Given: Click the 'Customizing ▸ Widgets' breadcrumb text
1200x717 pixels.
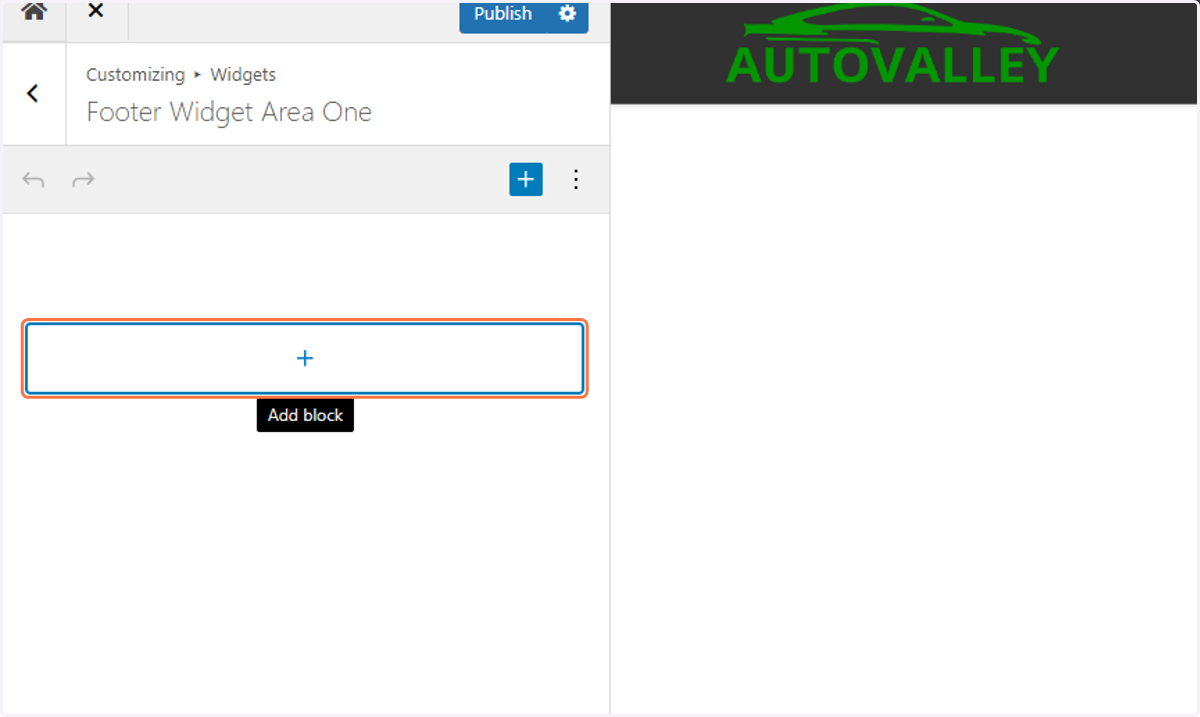Looking at the screenshot, I should [x=181, y=74].
